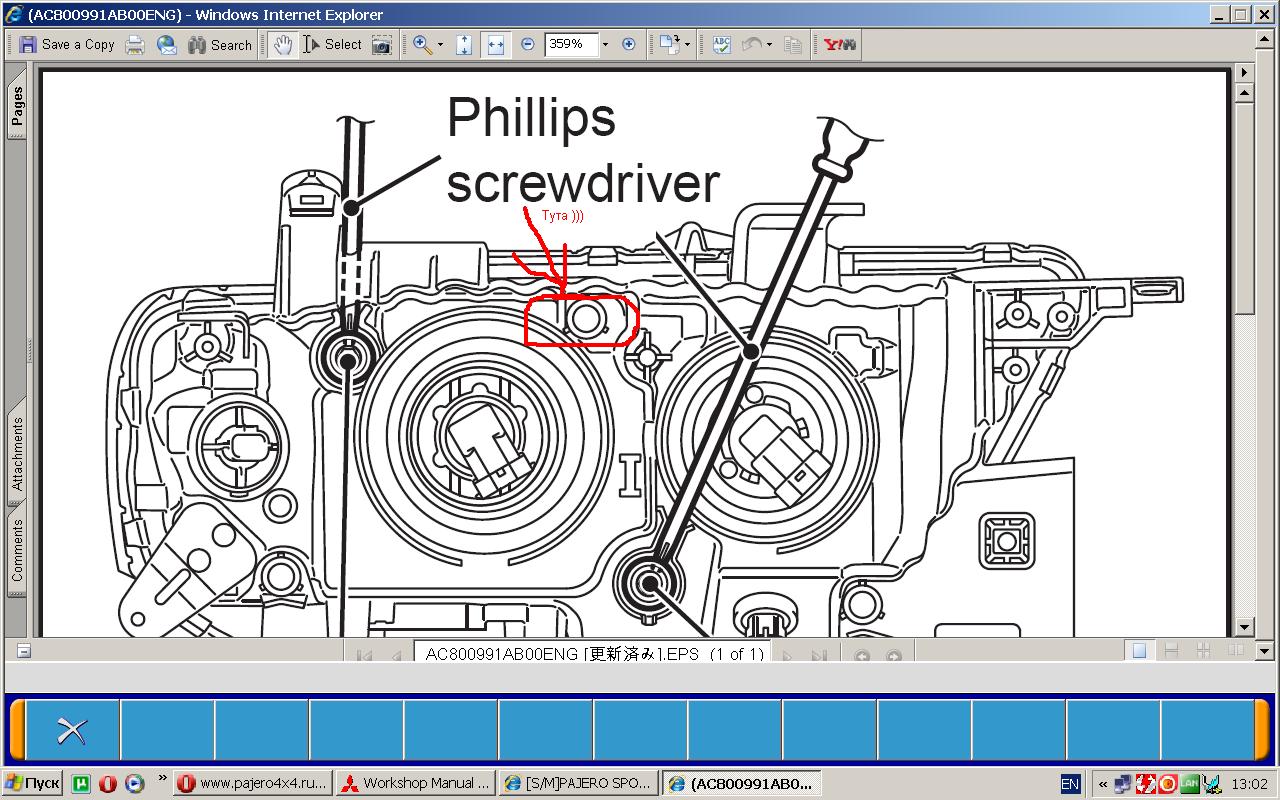Viewport: 1280px width, 800px height.
Task: Select the Hand tool
Action: pos(283,44)
